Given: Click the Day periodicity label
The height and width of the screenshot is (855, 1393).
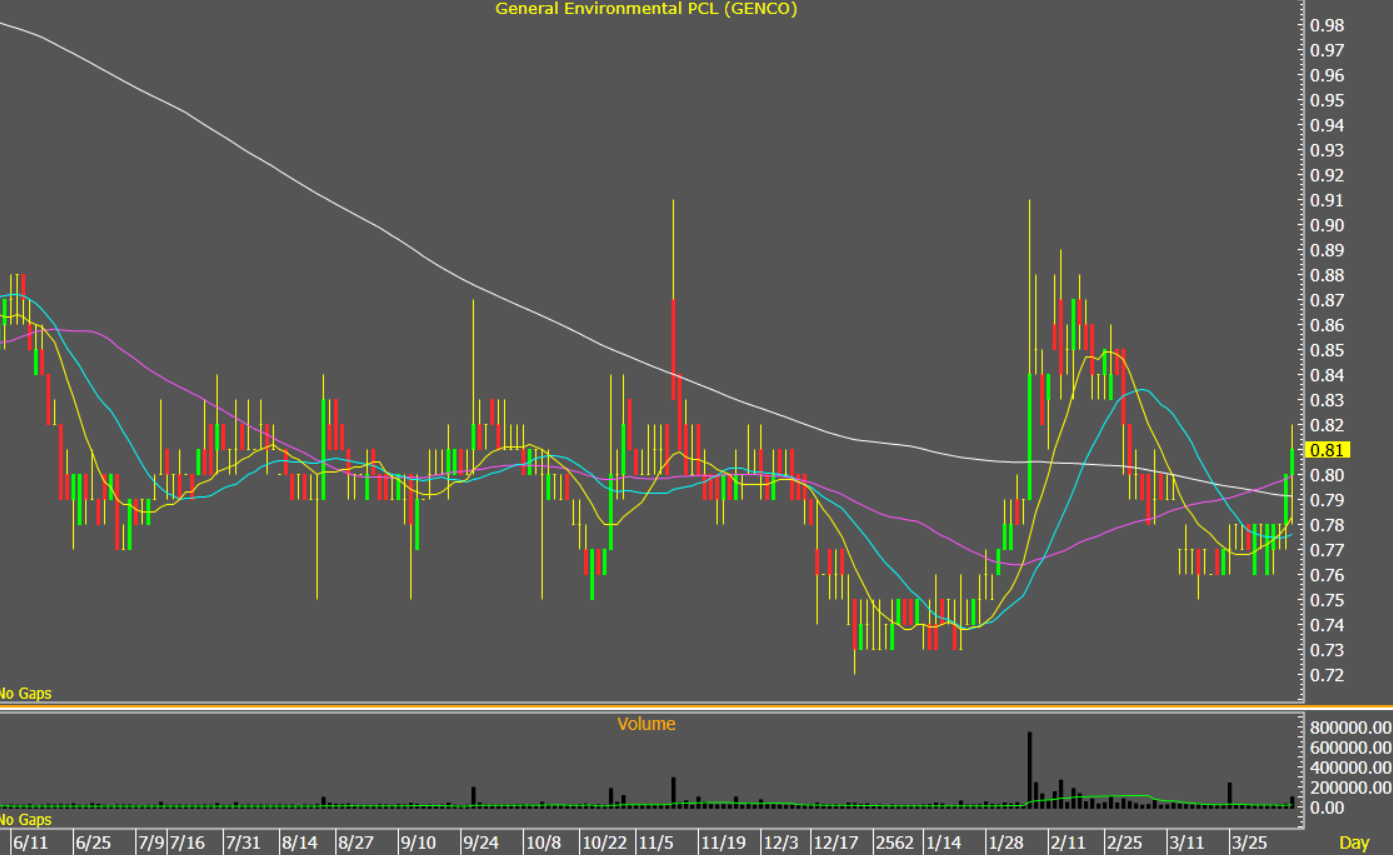Looking at the screenshot, I should 1353,843.
